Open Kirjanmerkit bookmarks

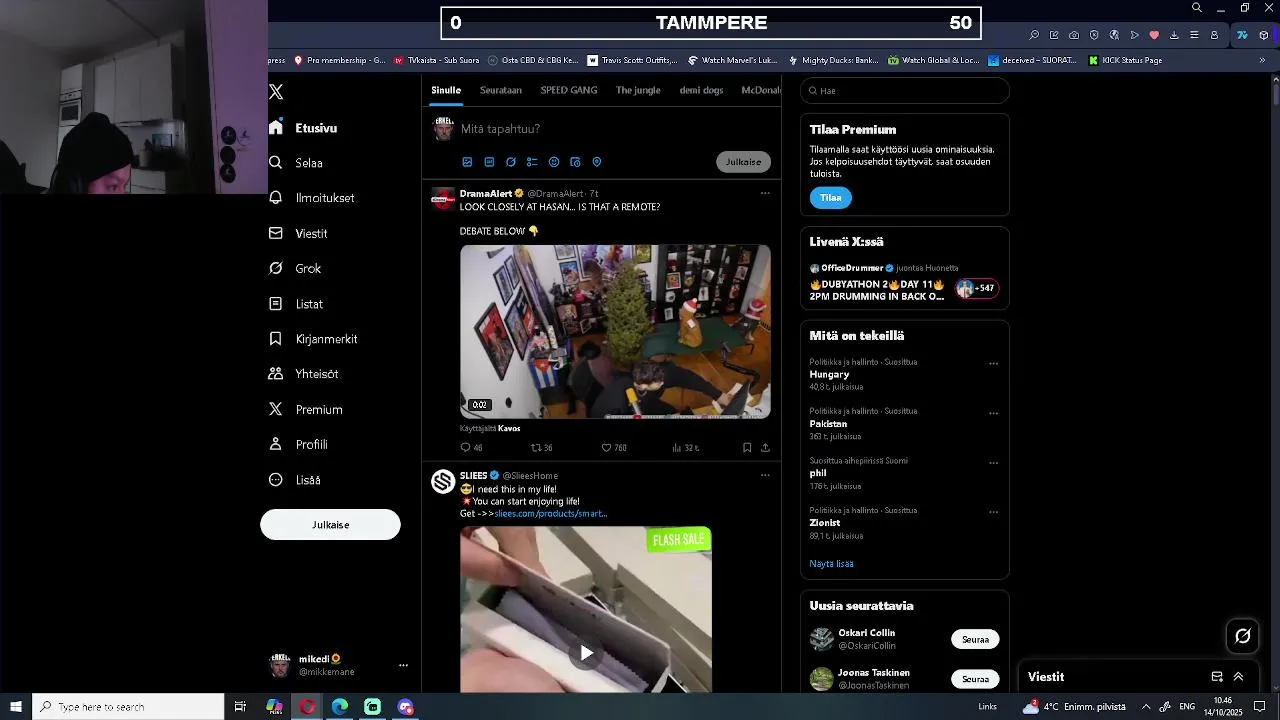click(x=313, y=339)
